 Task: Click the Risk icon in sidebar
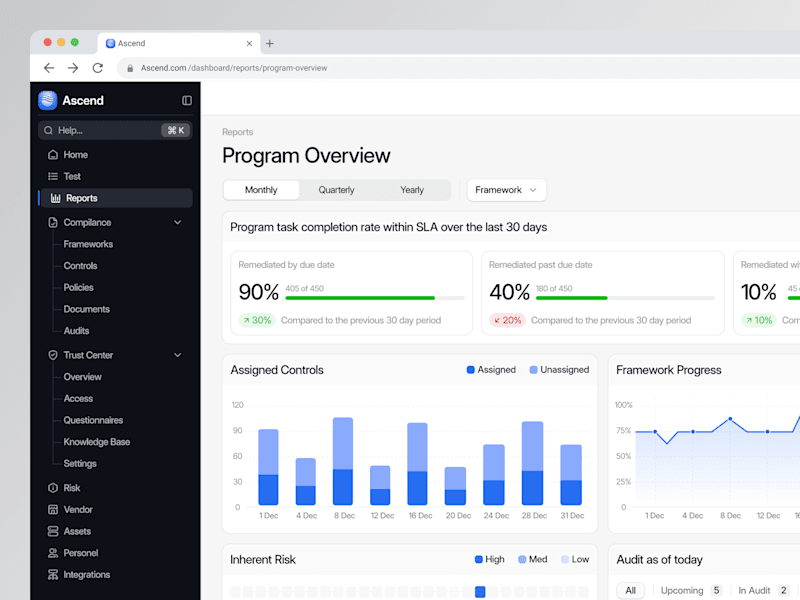click(53, 488)
